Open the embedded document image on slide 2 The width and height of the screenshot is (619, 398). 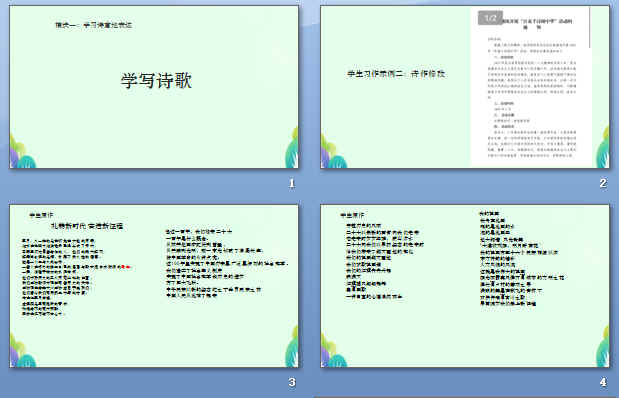tap(531, 87)
